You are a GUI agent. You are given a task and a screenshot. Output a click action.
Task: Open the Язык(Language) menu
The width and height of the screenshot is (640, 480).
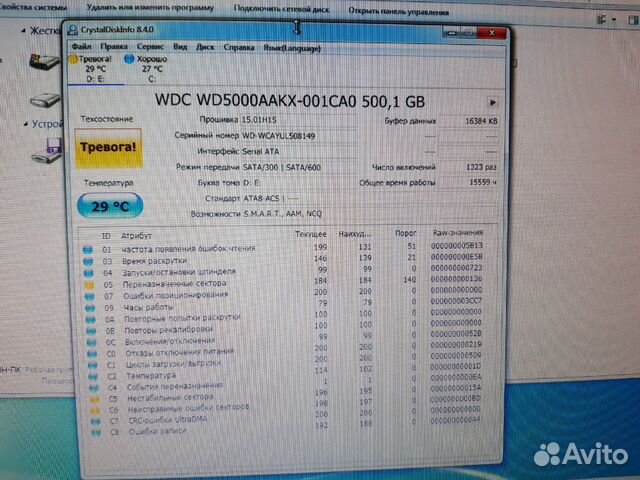point(292,48)
